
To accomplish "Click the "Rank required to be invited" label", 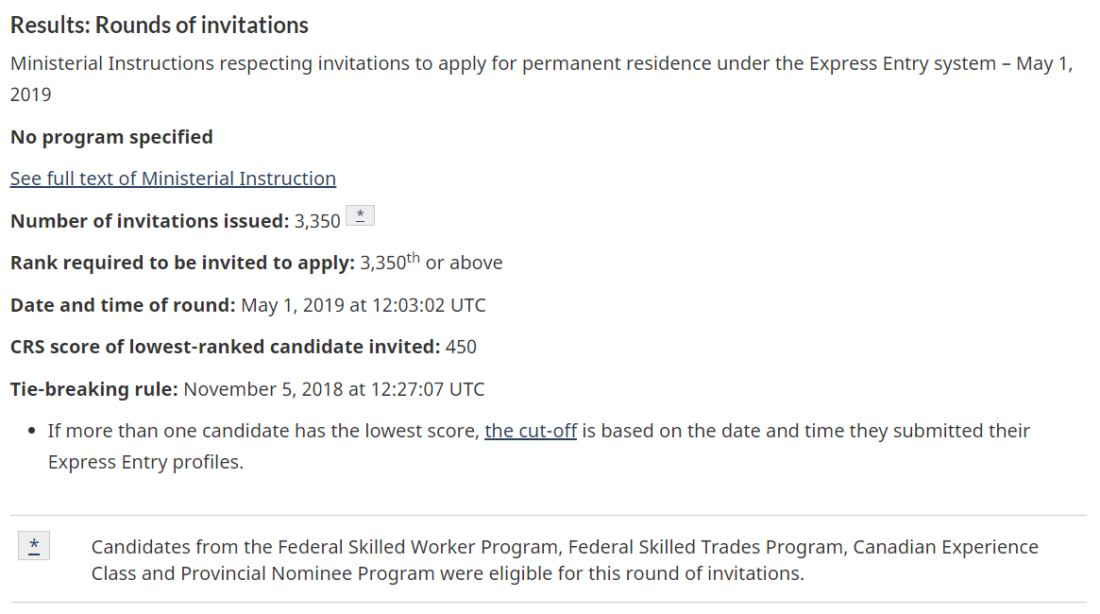I will point(182,263).
